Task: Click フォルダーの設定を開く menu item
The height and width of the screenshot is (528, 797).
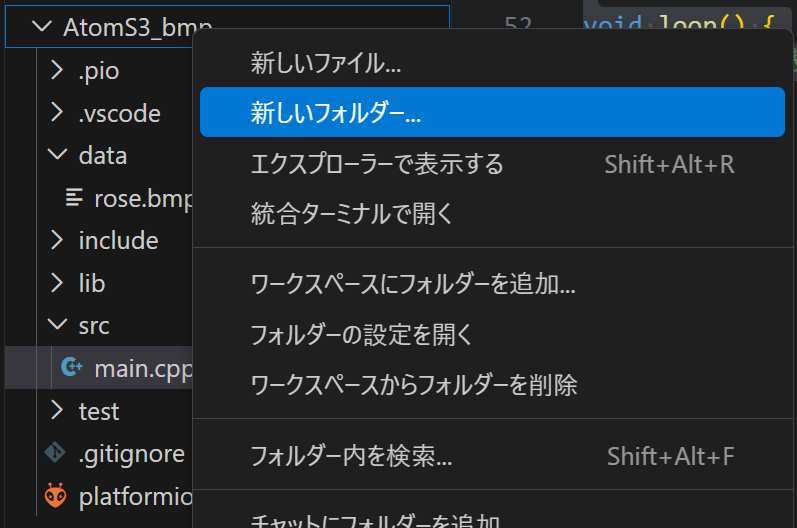Action: pos(362,334)
